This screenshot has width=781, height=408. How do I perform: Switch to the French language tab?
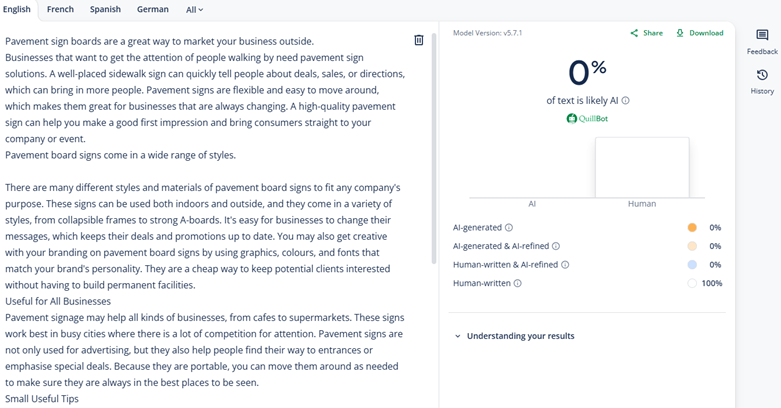pyautogui.click(x=60, y=10)
